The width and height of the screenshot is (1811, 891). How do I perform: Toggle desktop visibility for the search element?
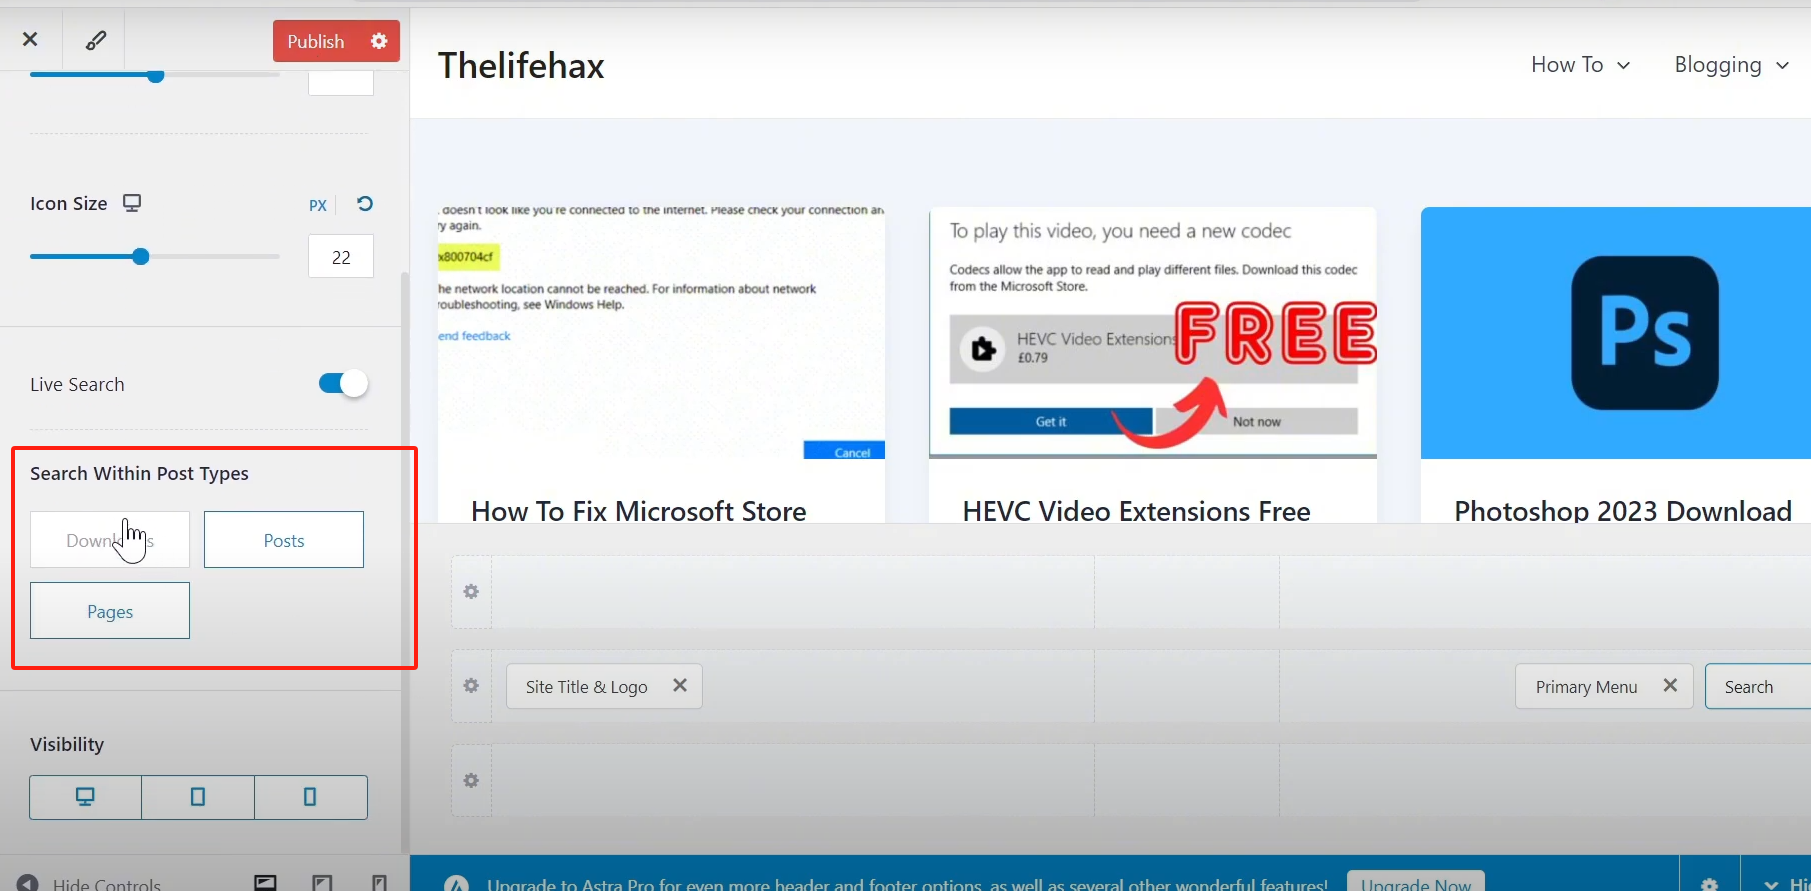click(x=85, y=797)
